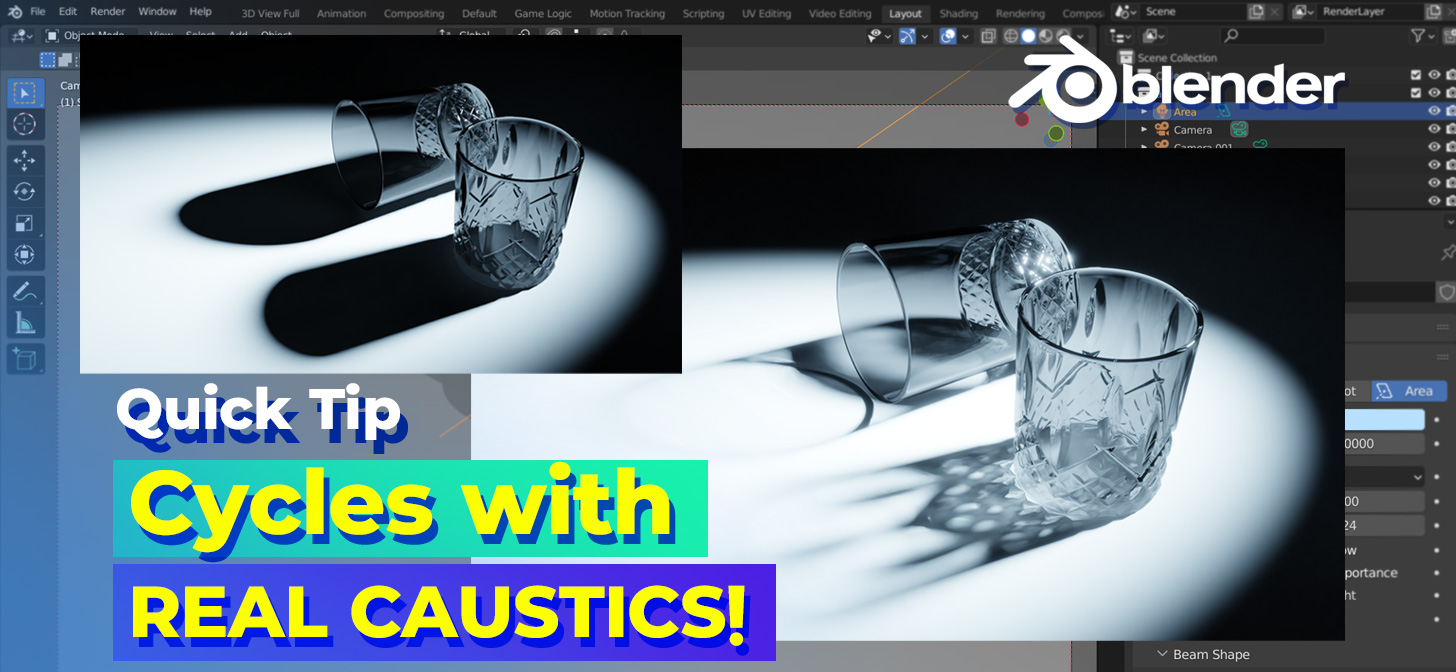Click the Scene Collection icon in outliner
Screen dimensions: 1456x672
(1127, 58)
